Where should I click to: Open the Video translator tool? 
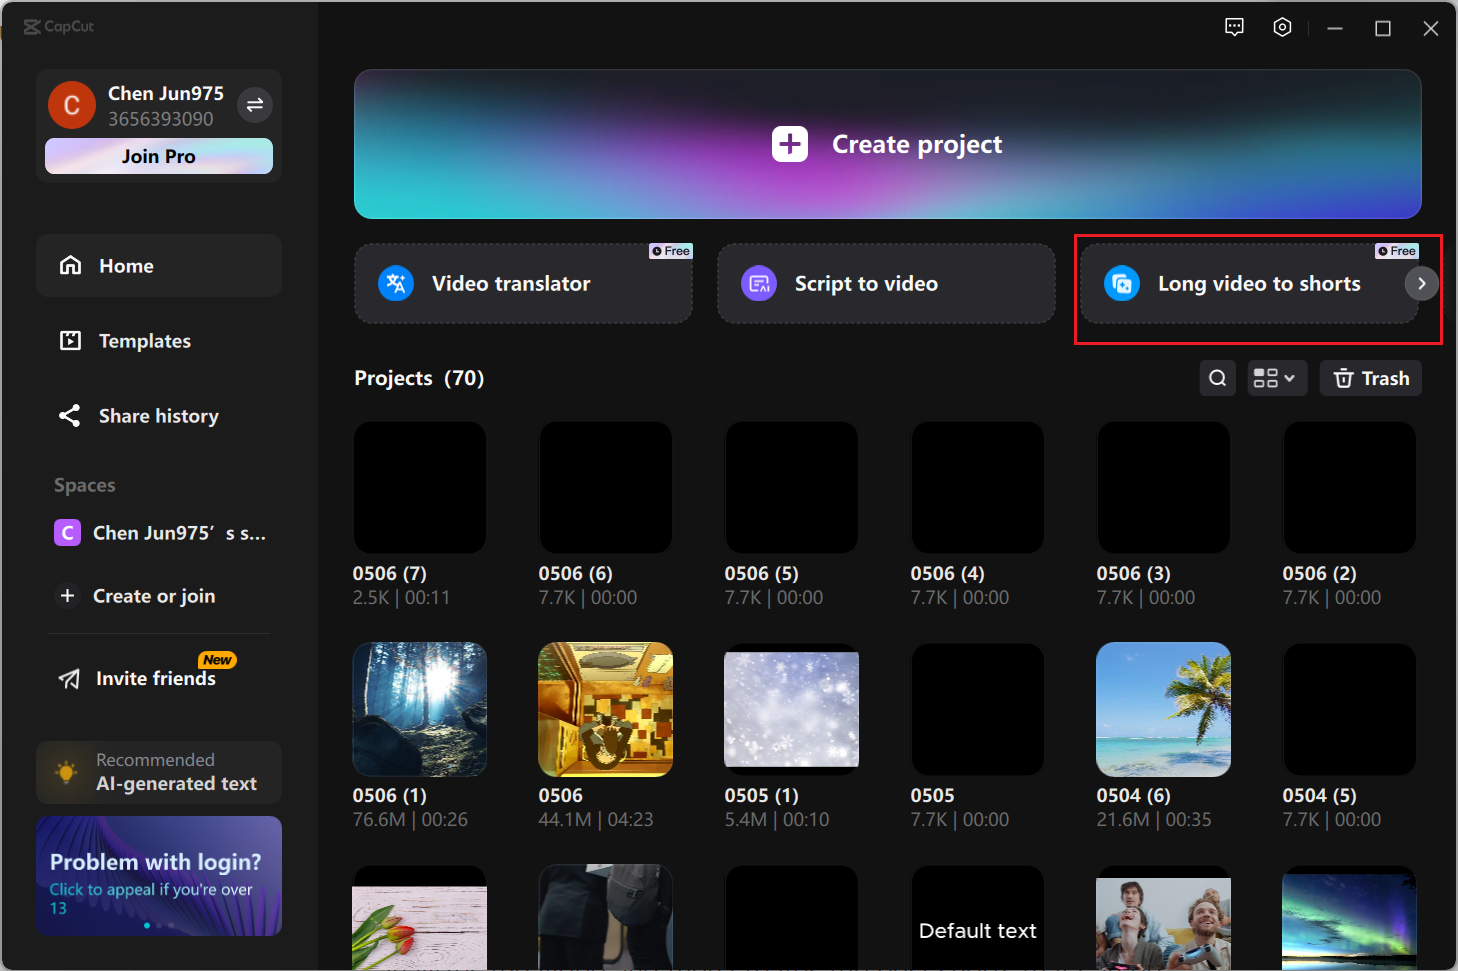(510, 283)
